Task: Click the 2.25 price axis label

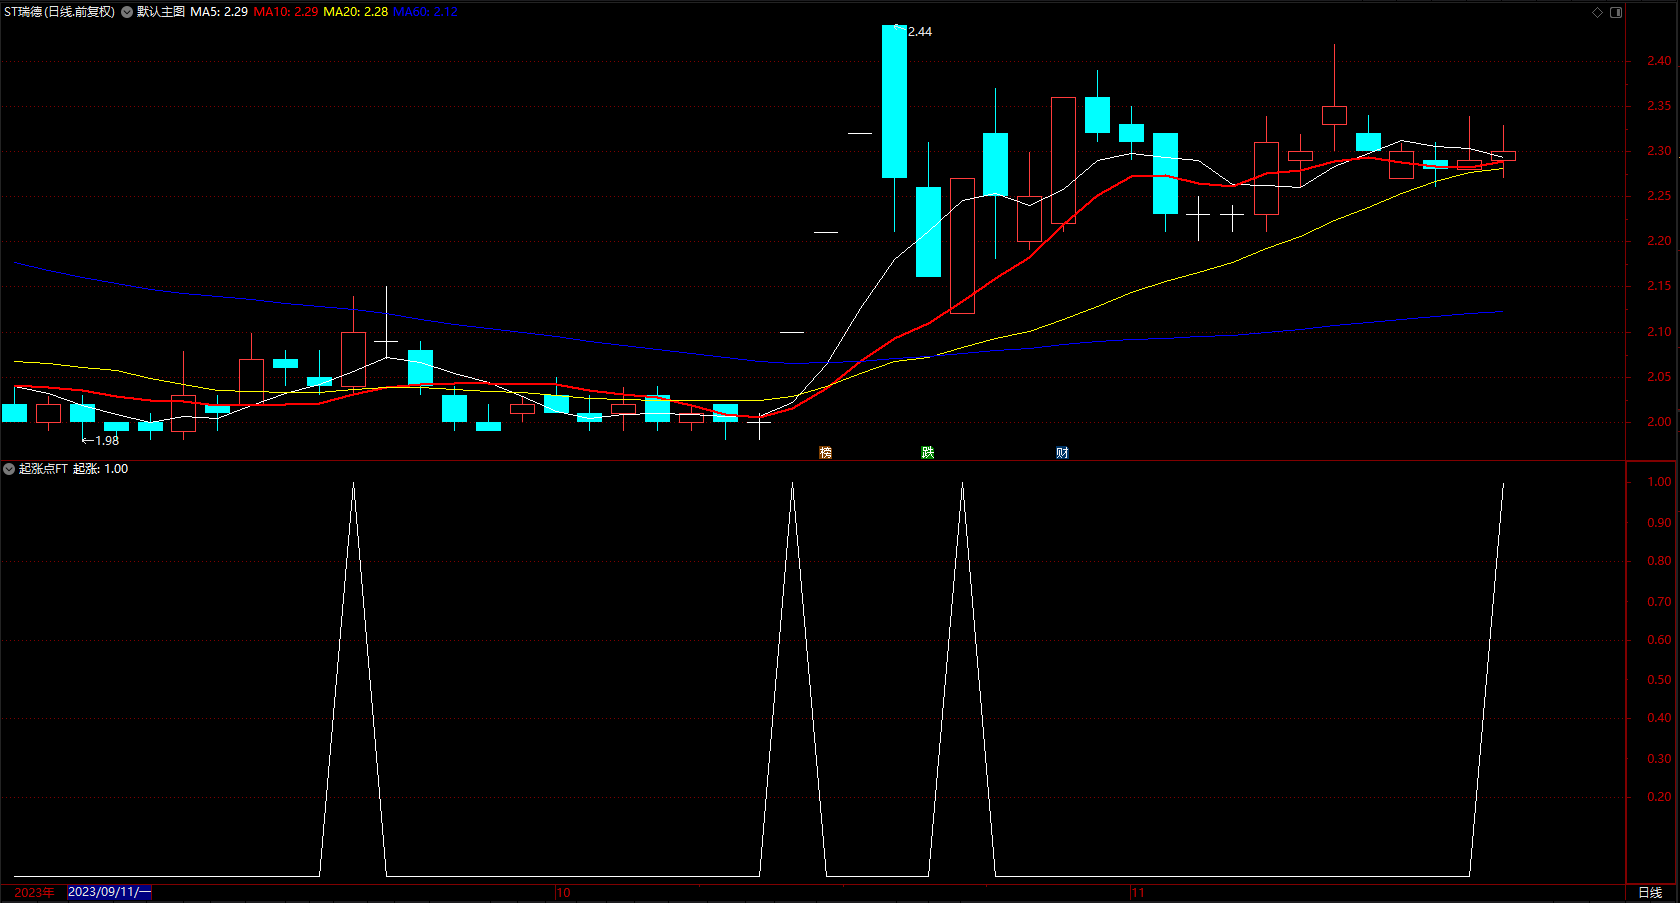Action: point(1659,196)
